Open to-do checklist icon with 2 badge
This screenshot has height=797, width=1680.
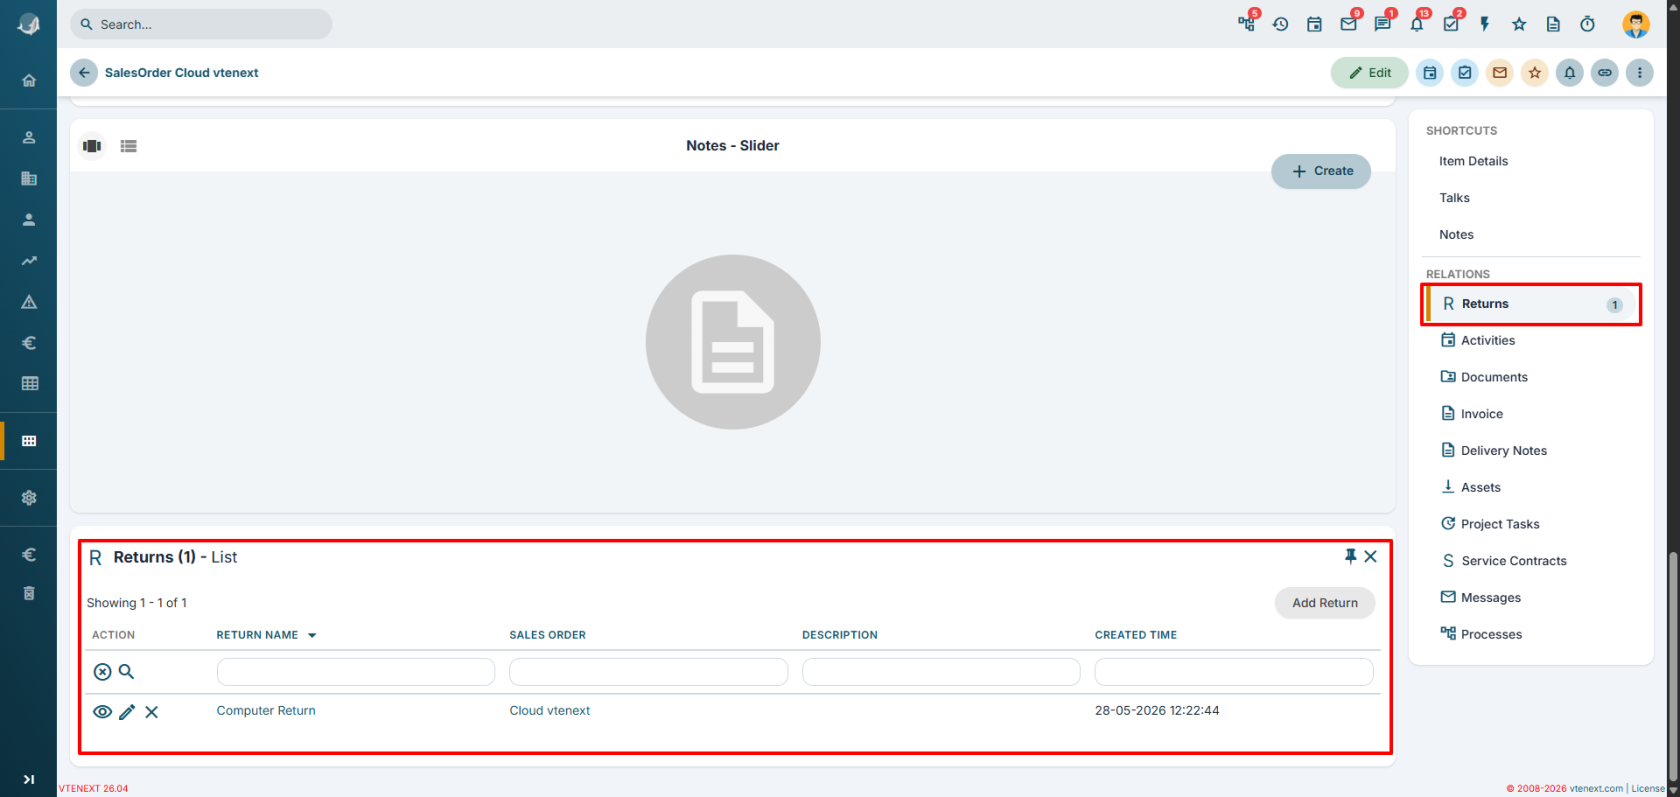click(x=1451, y=24)
